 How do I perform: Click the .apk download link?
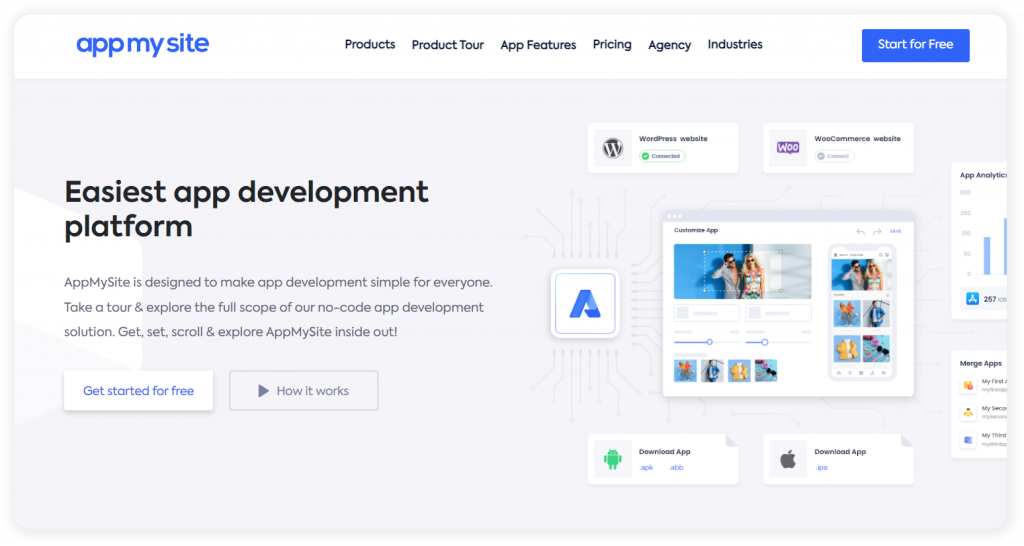tap(646, 467)
